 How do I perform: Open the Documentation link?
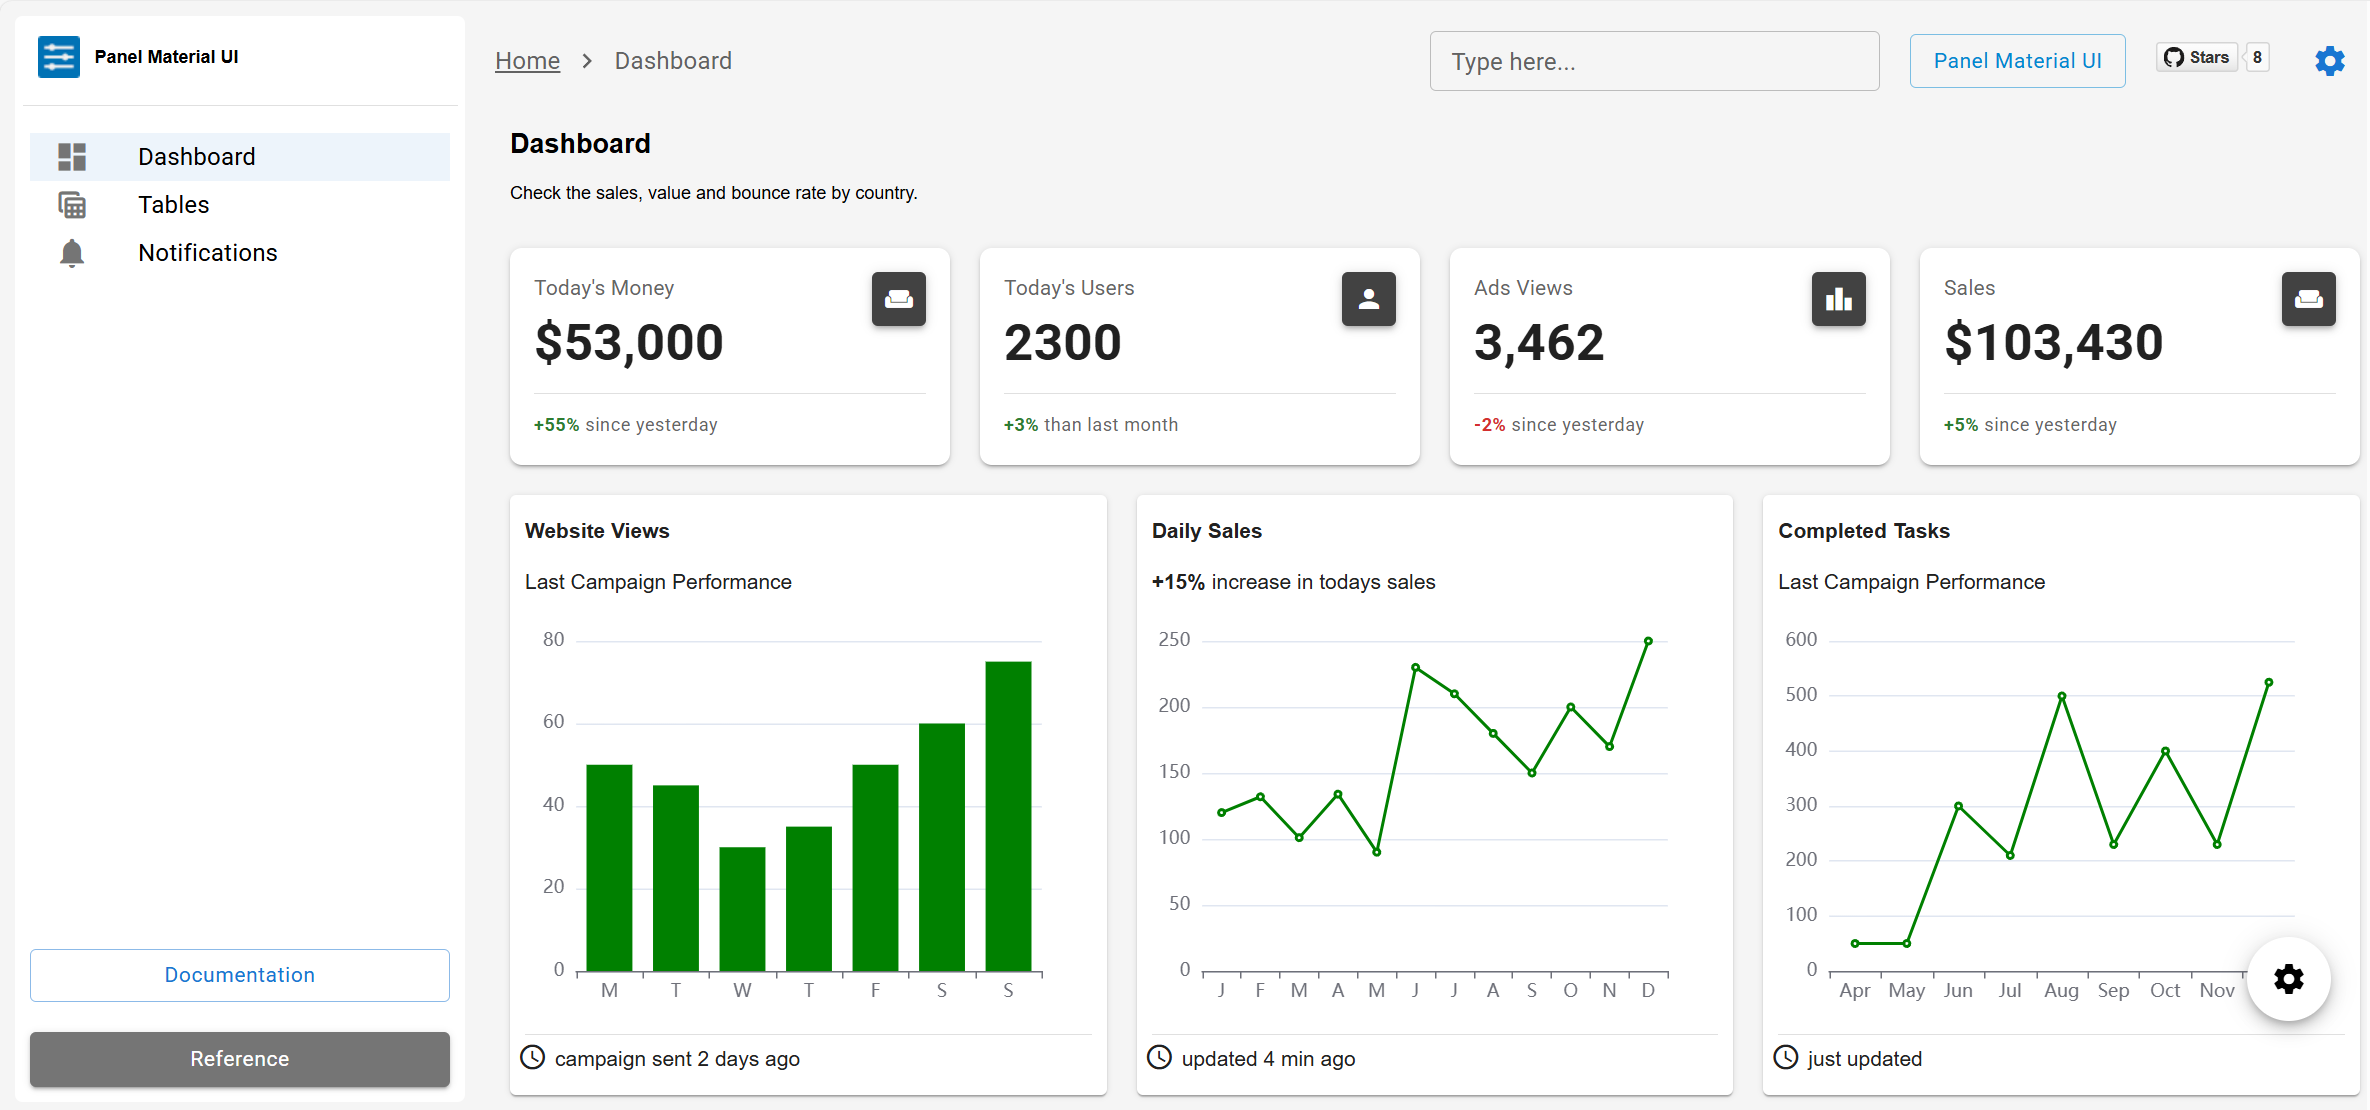pyautogui.click(x=239, y=975)
